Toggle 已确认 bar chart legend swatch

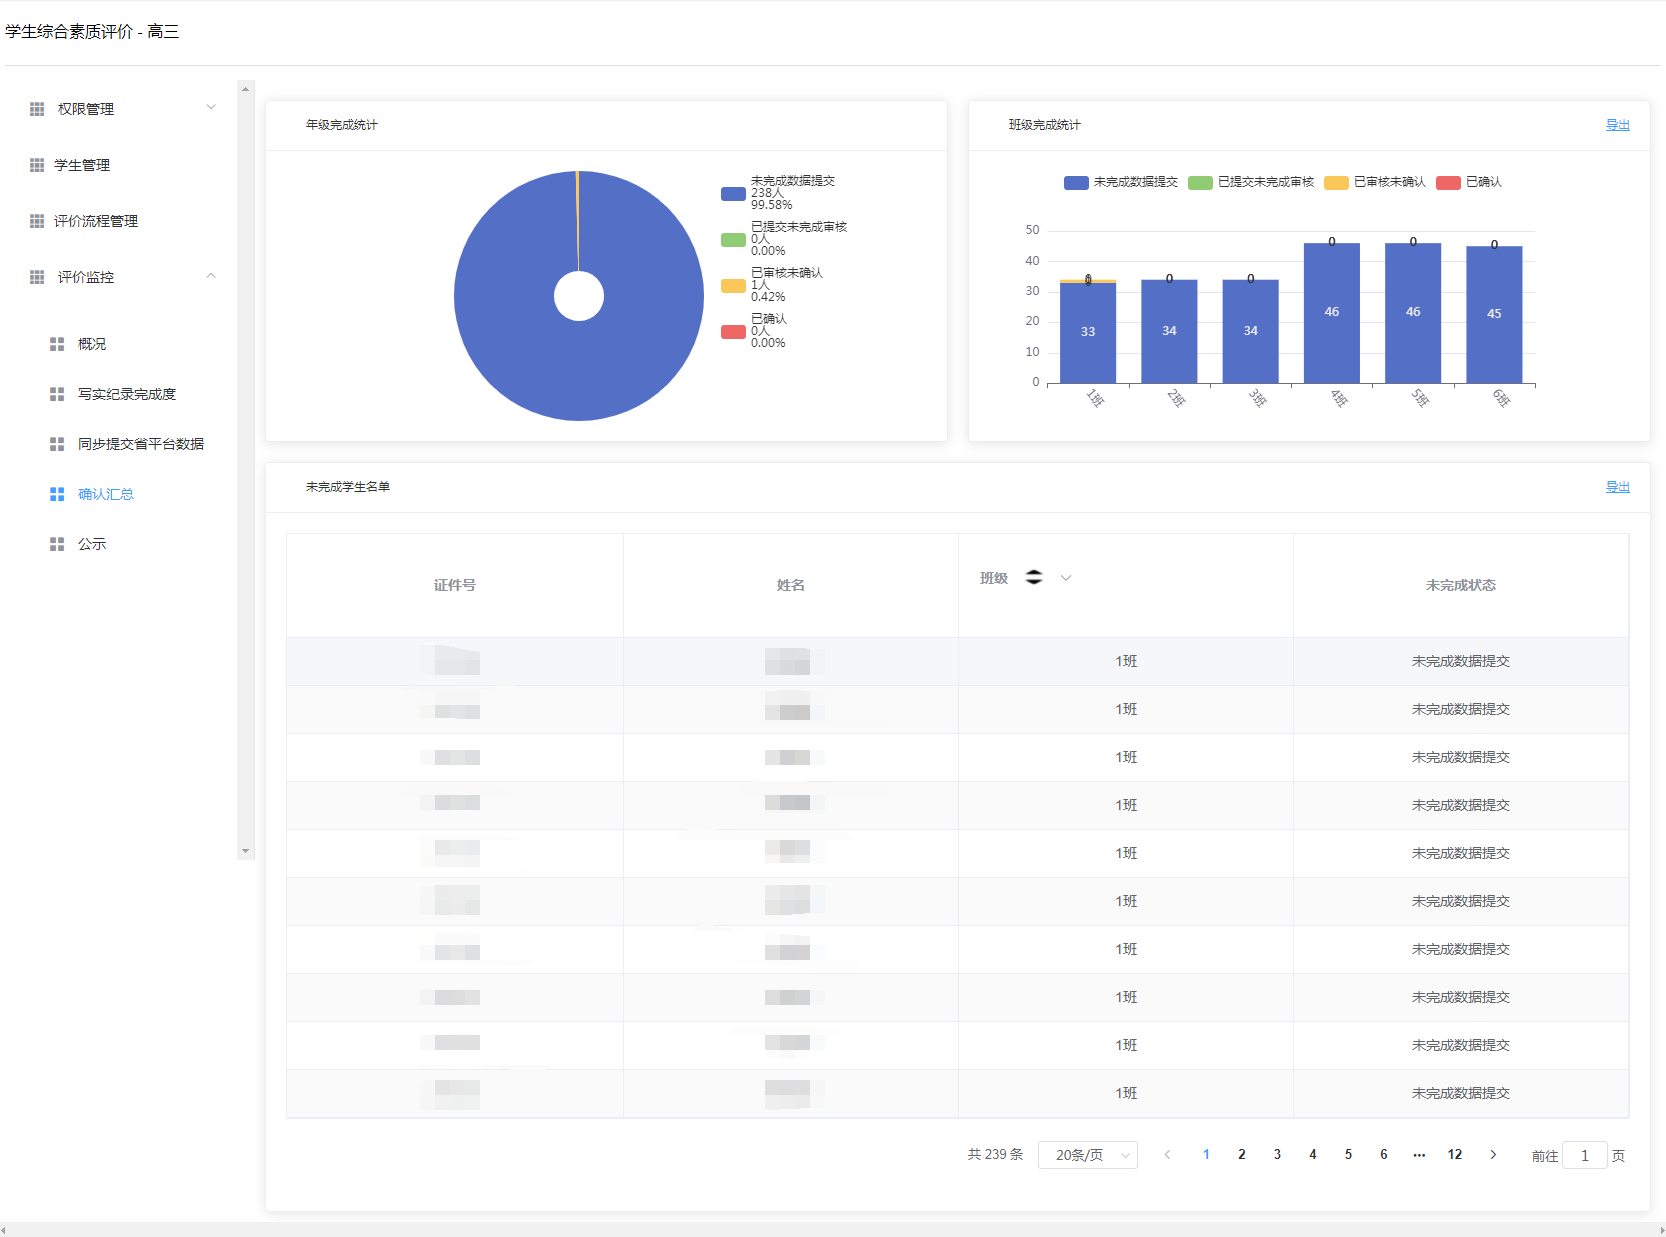(x=1448, y=182)
